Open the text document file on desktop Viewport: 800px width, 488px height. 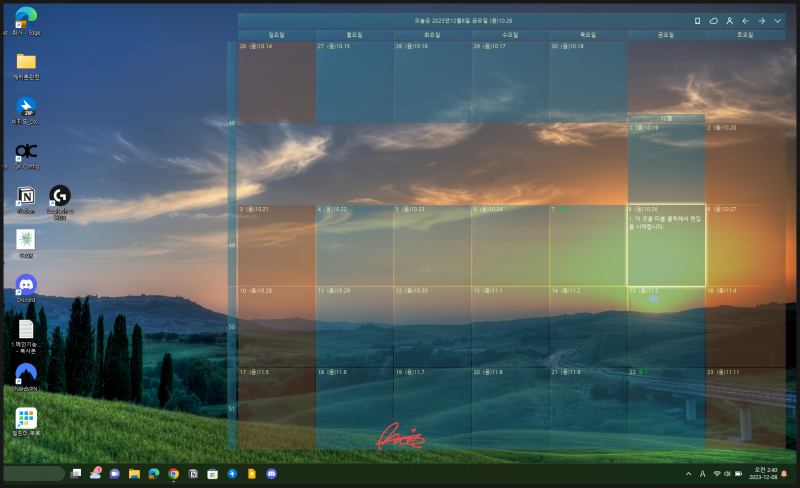tap(26, 336)
